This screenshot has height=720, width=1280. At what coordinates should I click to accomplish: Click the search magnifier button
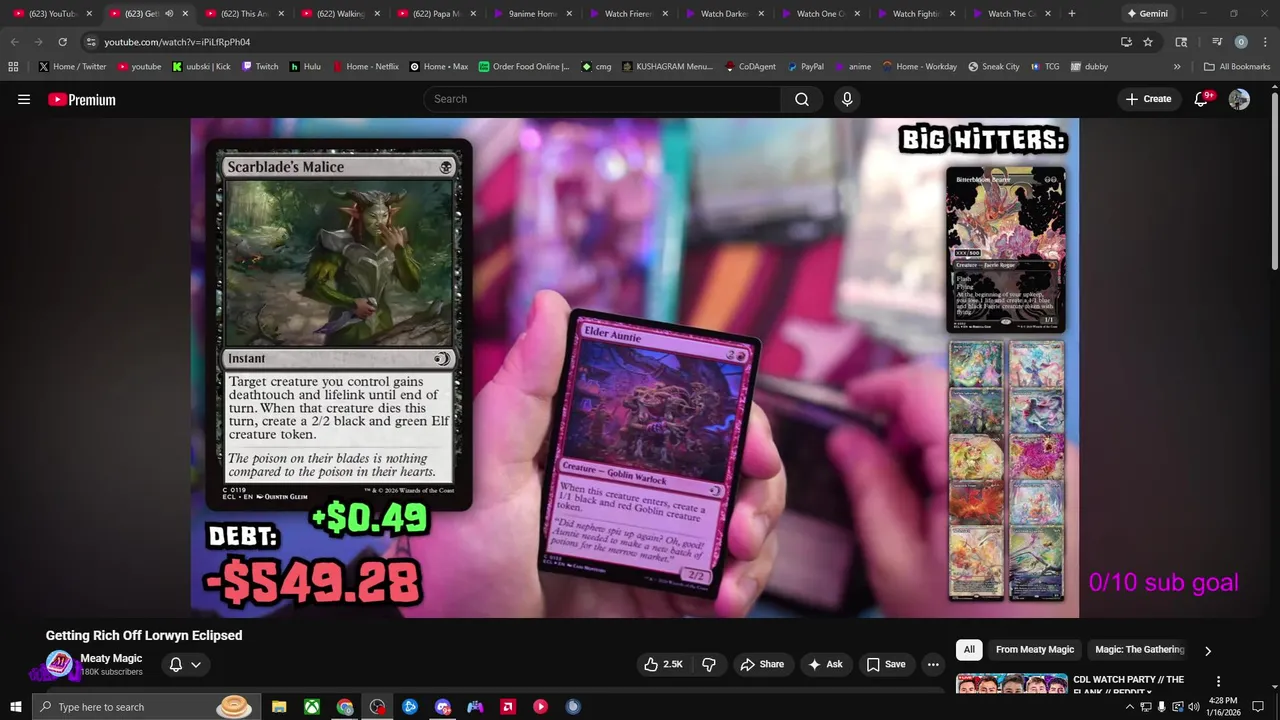tap(802, 99)
